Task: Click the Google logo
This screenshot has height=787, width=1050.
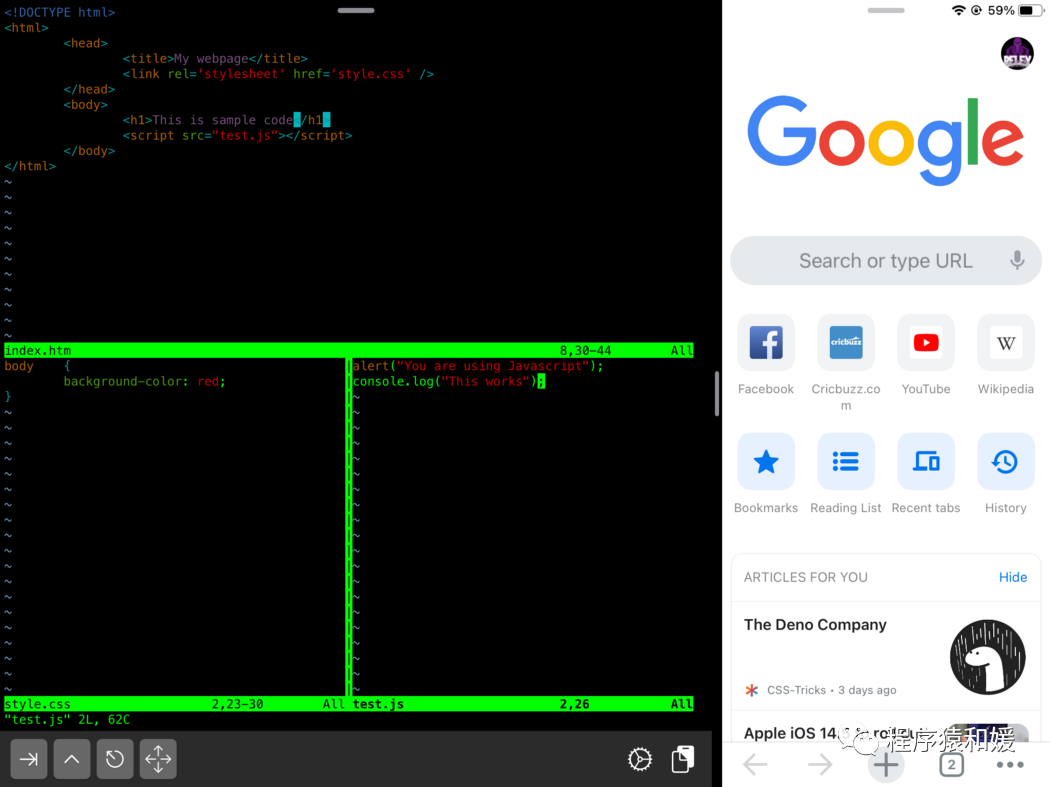Action: tap(885, 140)
